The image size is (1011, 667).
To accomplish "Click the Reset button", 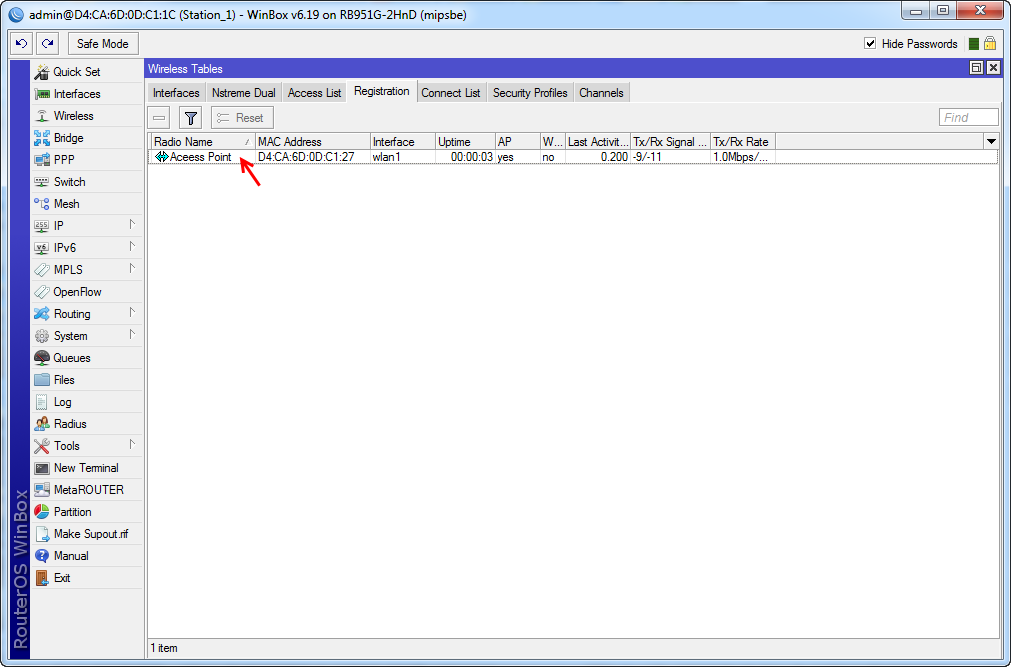I will coord(242,118).
